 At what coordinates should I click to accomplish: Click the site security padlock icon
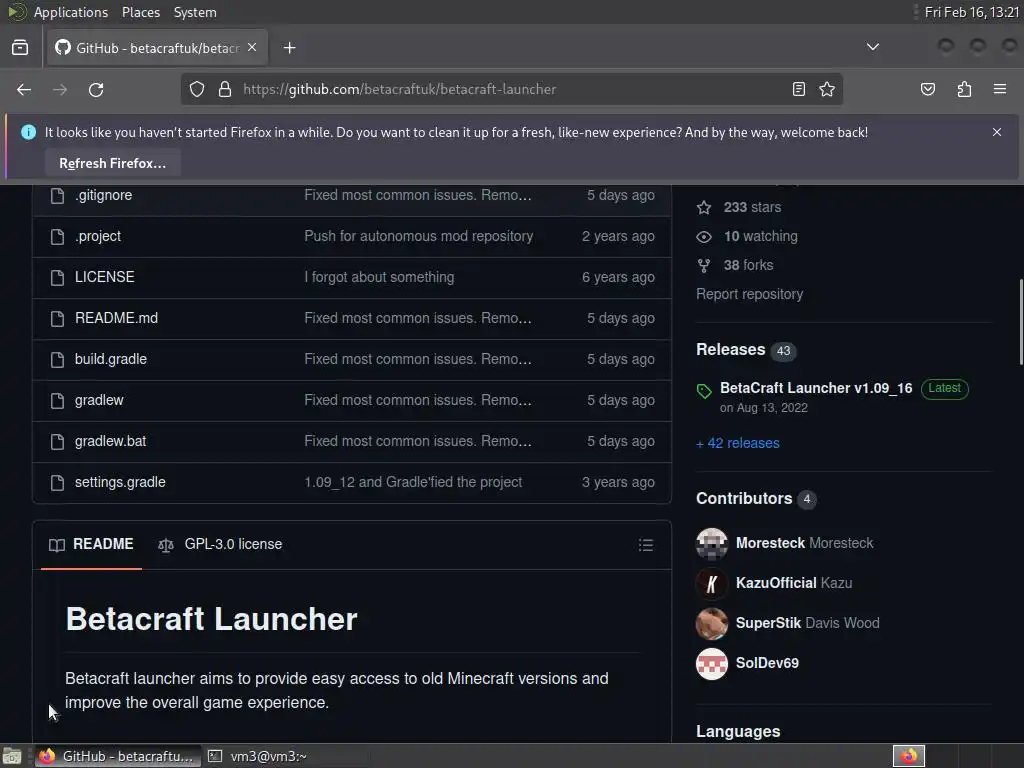[225, 89]
